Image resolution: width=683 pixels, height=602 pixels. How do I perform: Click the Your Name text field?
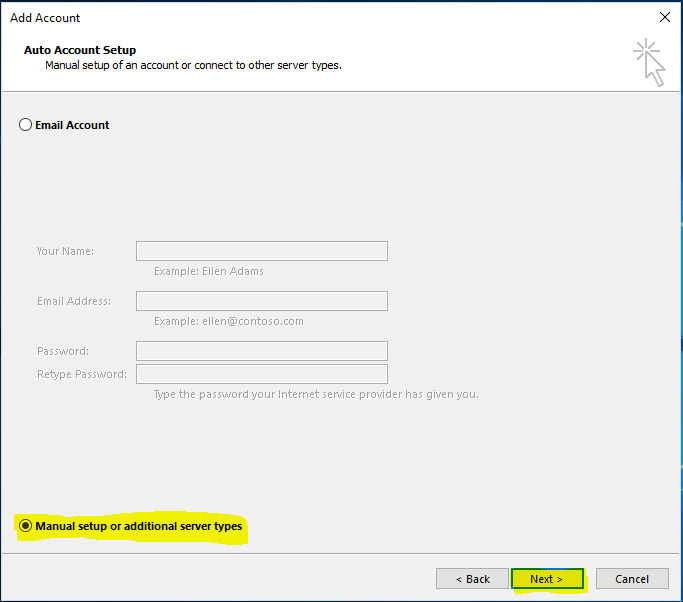(x=261, y=251)
